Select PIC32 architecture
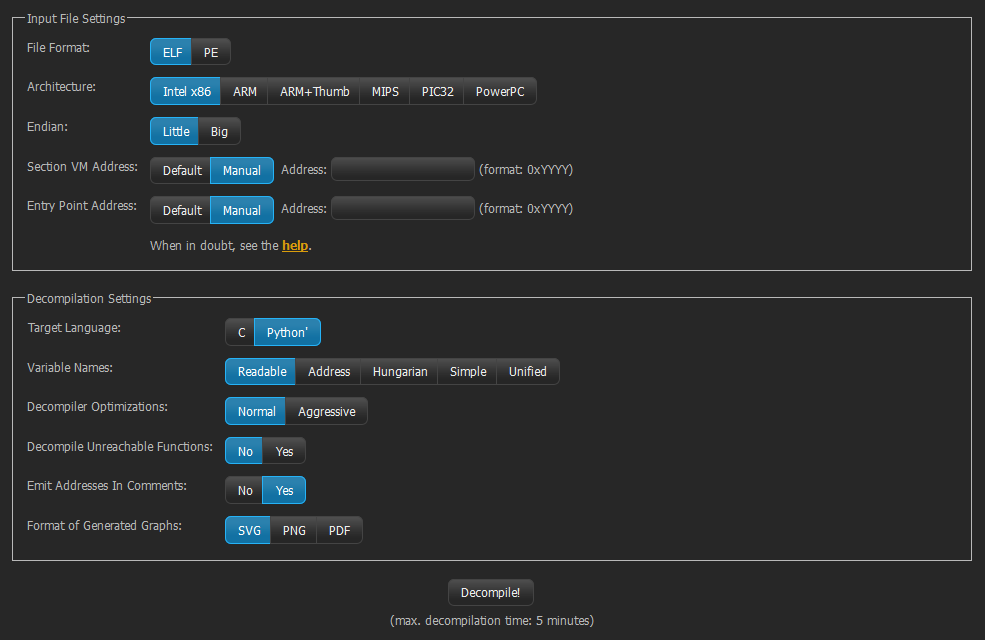The width and height of the screenshot is (985, 640). click(x=437, y=92)
